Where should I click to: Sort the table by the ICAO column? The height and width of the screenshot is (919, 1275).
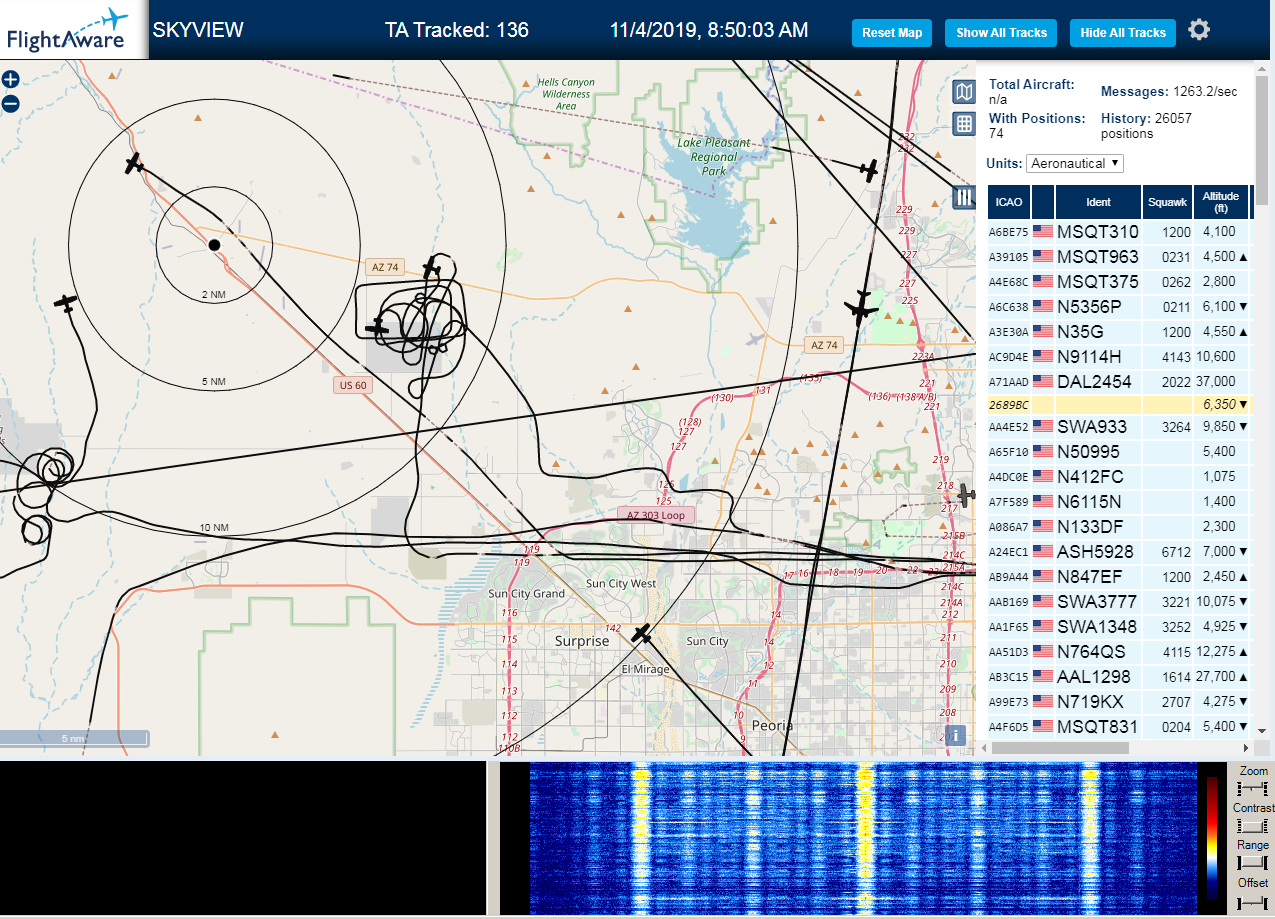(x=1009, y=202)
